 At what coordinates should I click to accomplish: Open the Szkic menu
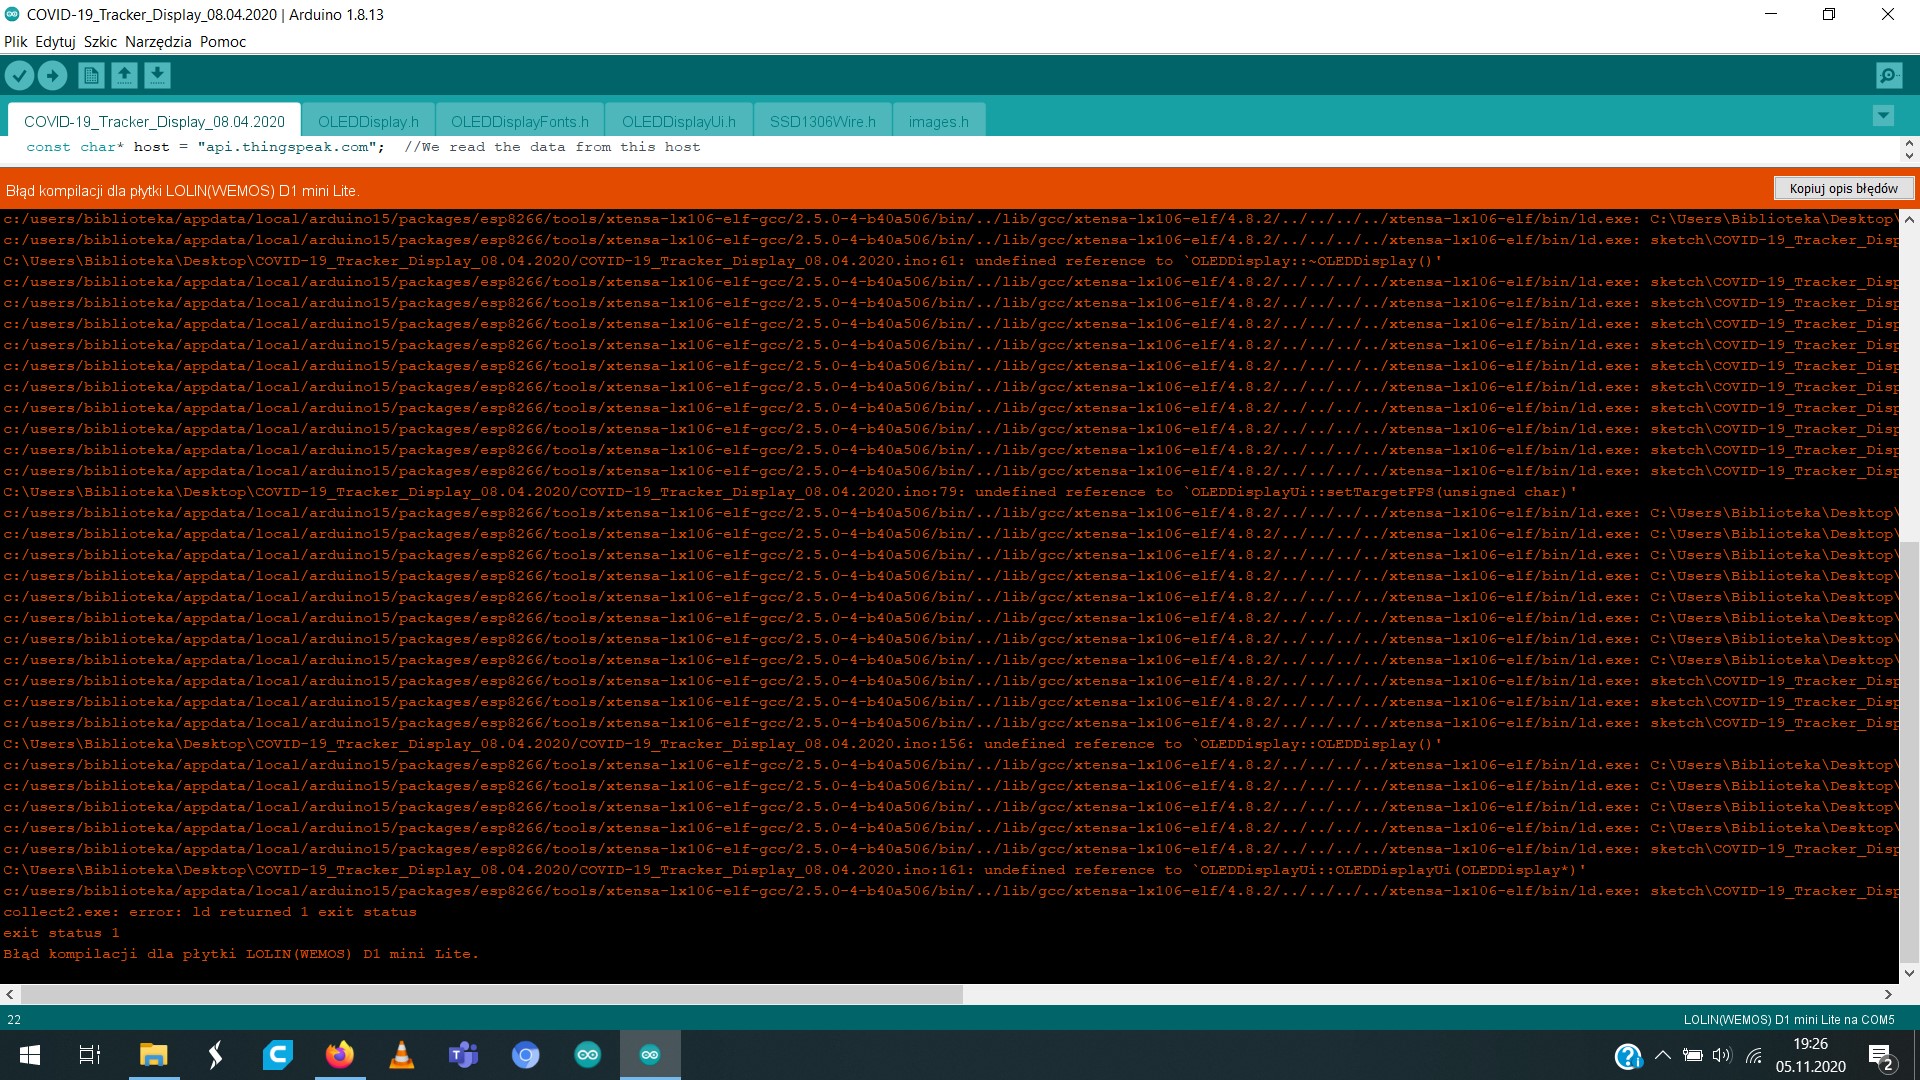point(100,42)
